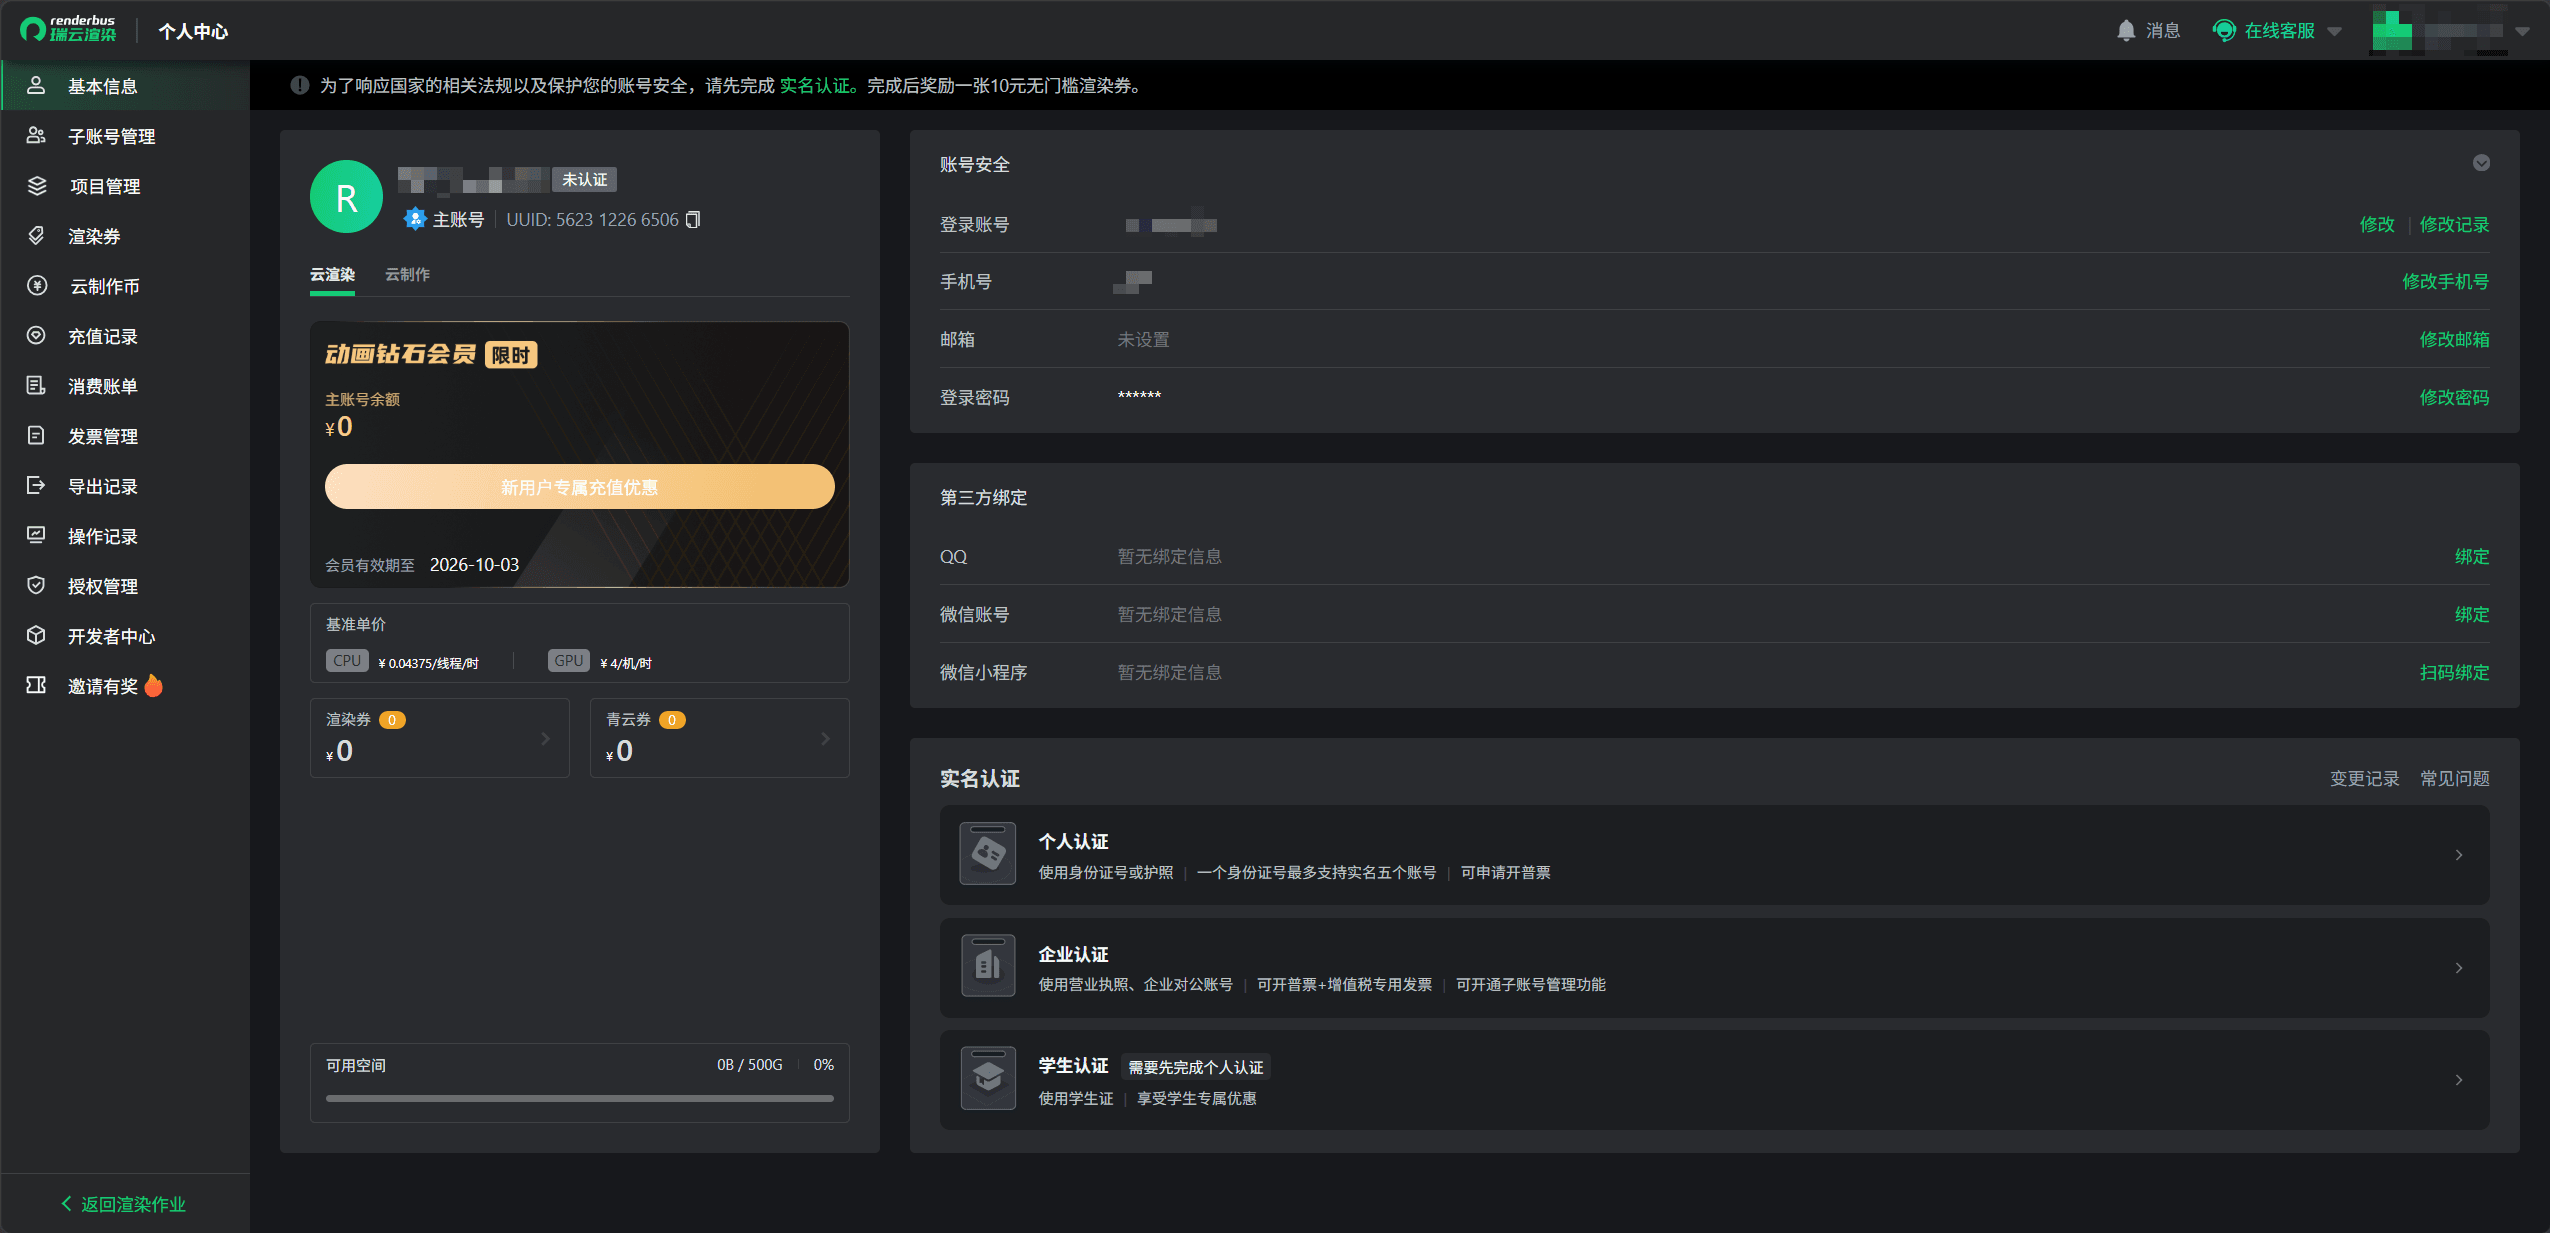Click the 修改密码 link
The height and width of the screenshot is (1233, 2550).
coord(2454,397)
